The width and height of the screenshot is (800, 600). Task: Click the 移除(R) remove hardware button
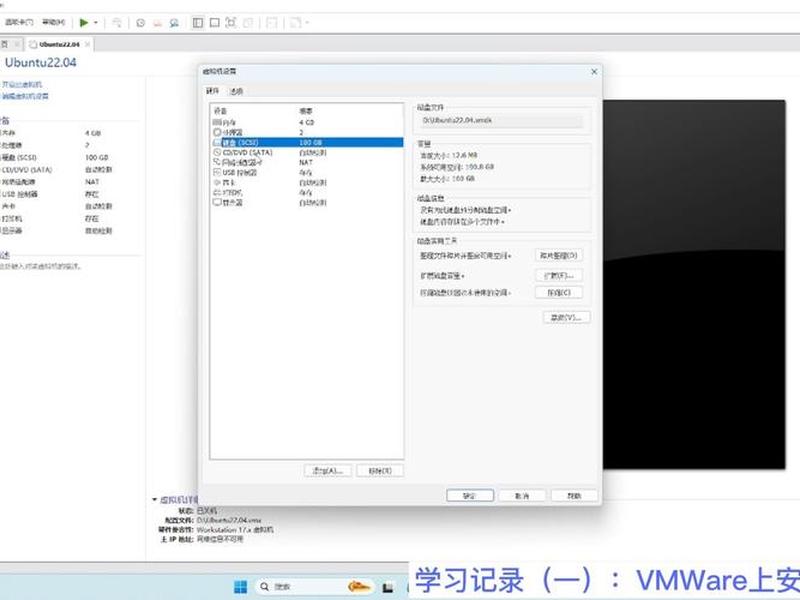(x=380, y=470)
